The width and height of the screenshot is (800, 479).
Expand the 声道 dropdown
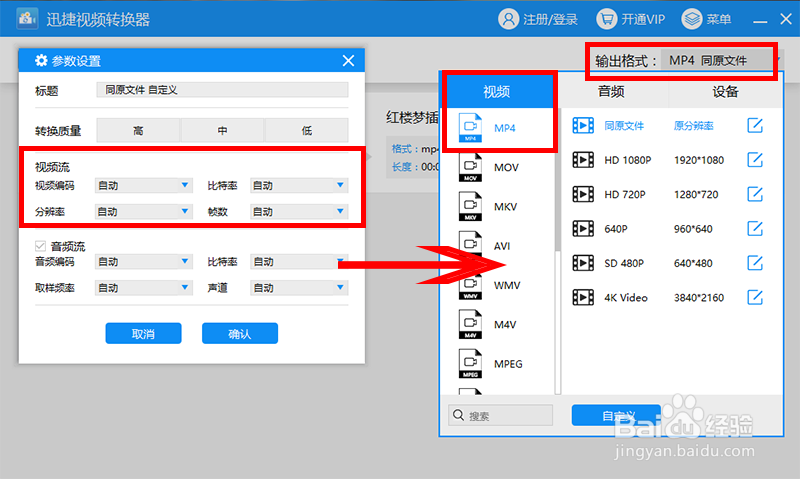click(x=299, y=288)
